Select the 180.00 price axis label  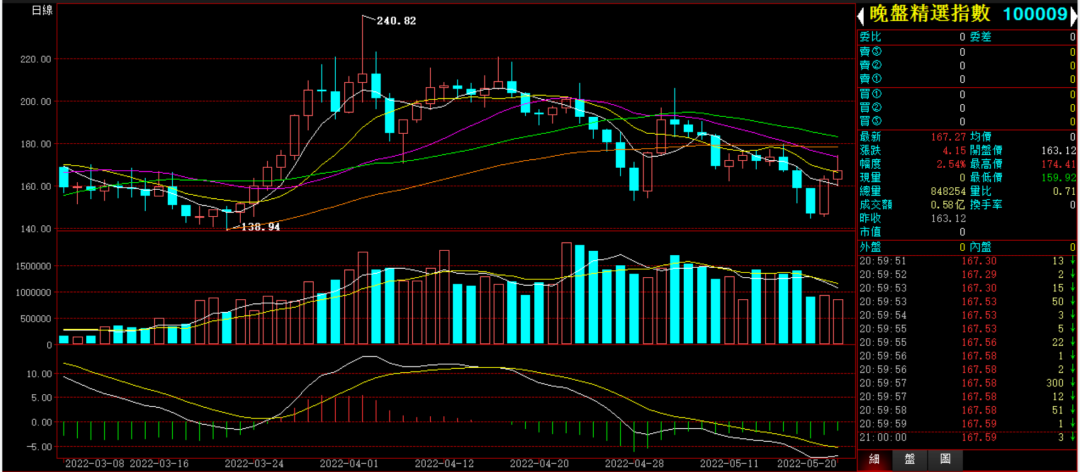(x=37, y=144)
